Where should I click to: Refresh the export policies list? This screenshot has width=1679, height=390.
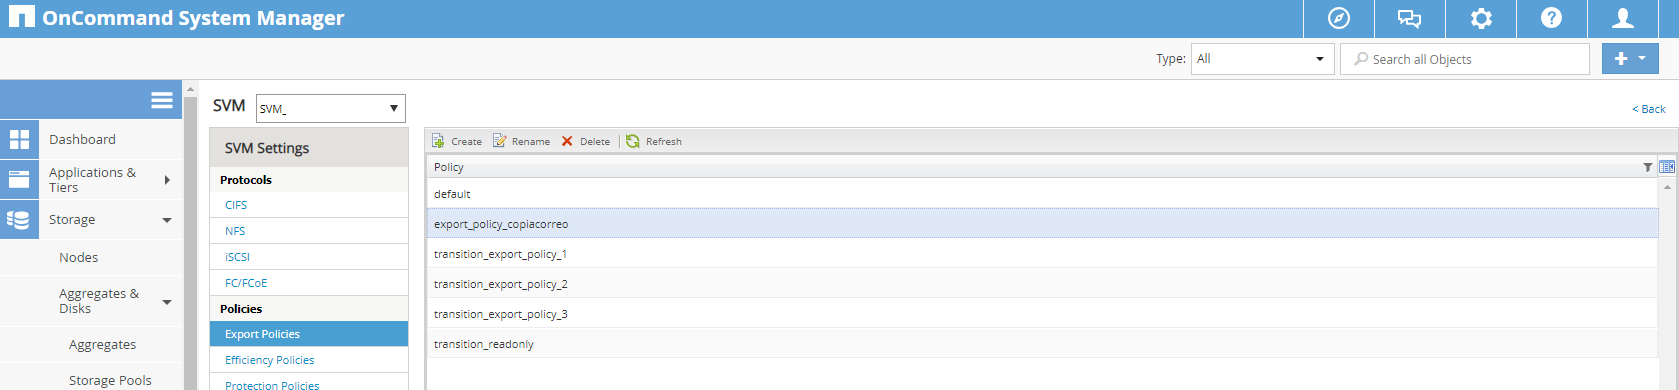pos(653,141)
